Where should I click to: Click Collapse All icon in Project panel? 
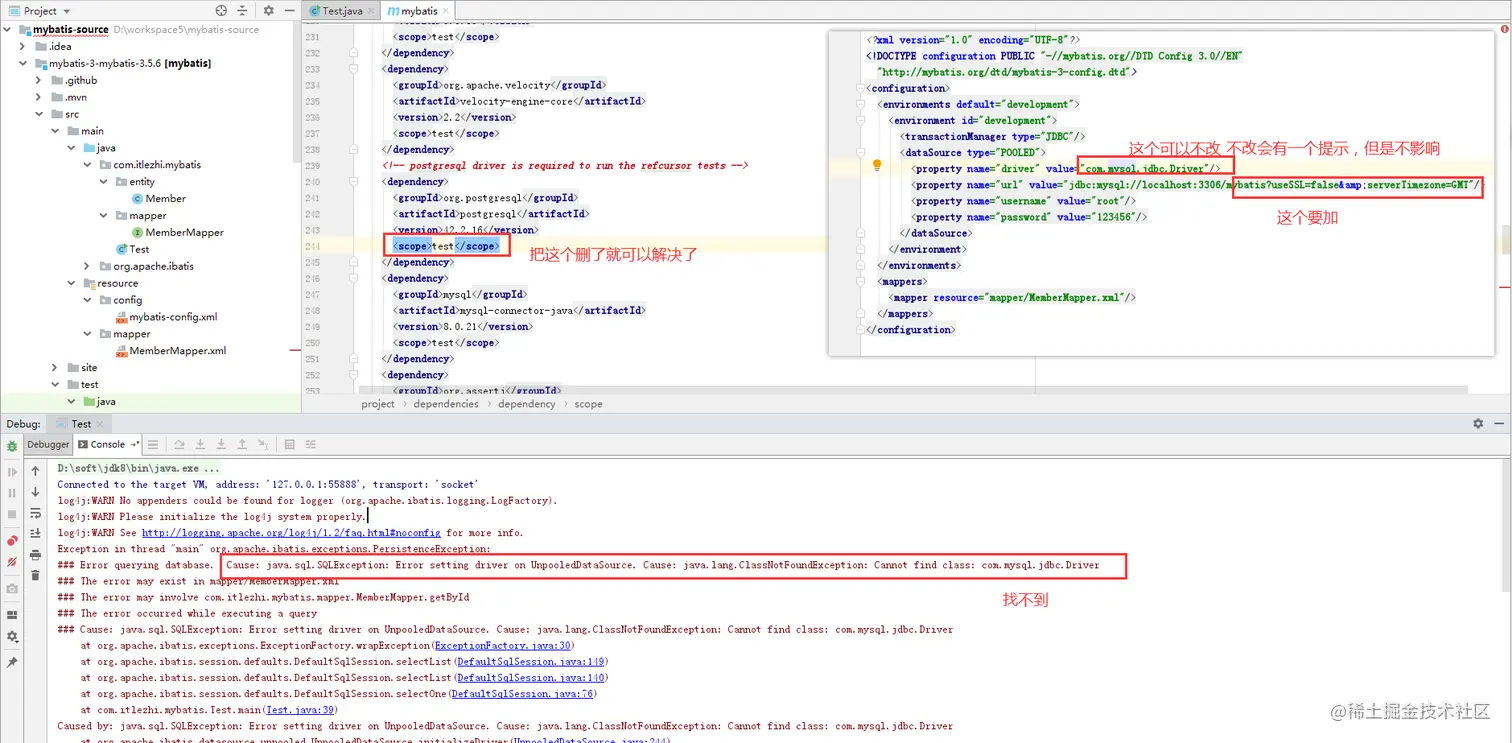pos(242,11)
